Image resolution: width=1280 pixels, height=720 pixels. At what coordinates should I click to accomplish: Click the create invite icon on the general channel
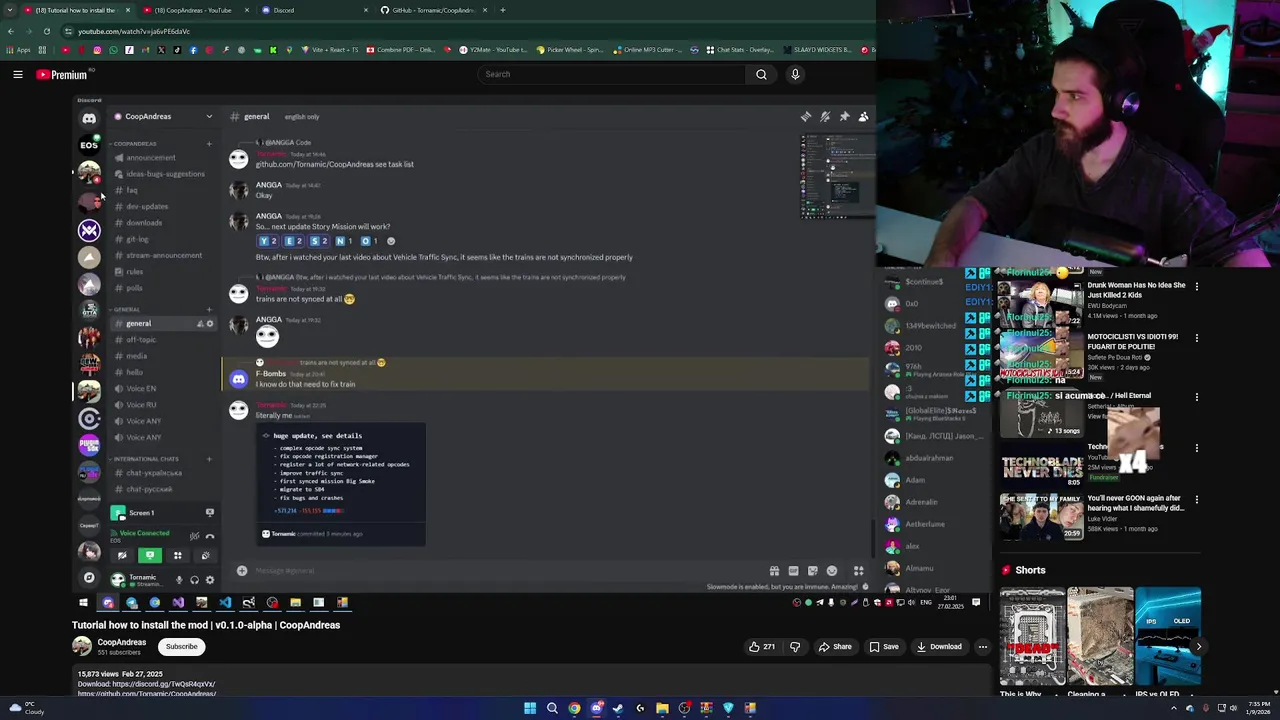click(200, 324)
